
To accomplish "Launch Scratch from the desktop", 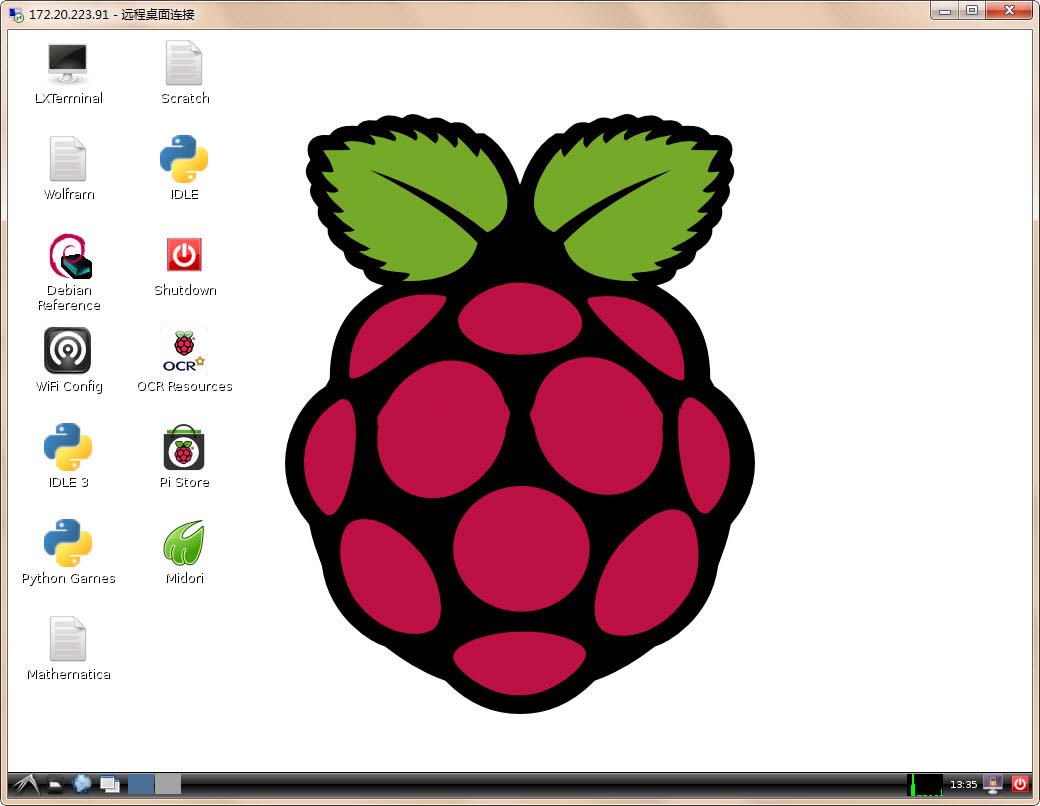I will coord(184,64).
